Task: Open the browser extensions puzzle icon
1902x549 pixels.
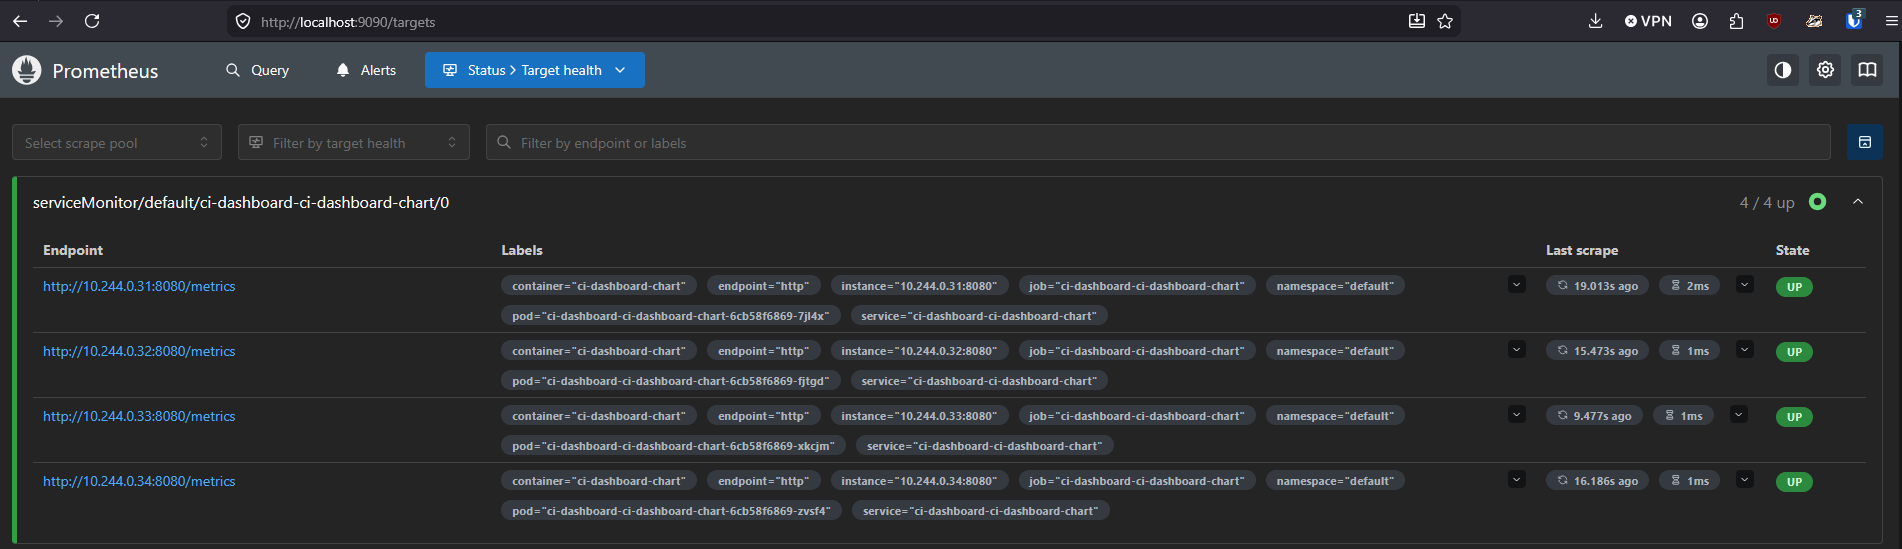Action: (x=1736, y=21)
